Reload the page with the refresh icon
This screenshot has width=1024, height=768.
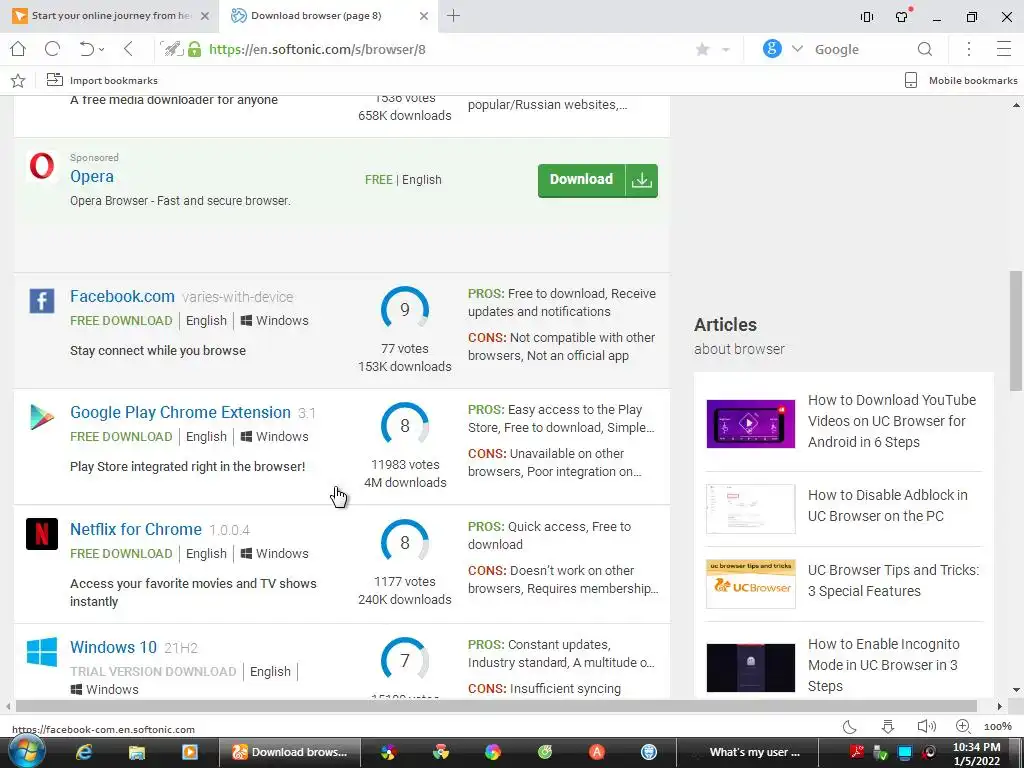[52, 49]
